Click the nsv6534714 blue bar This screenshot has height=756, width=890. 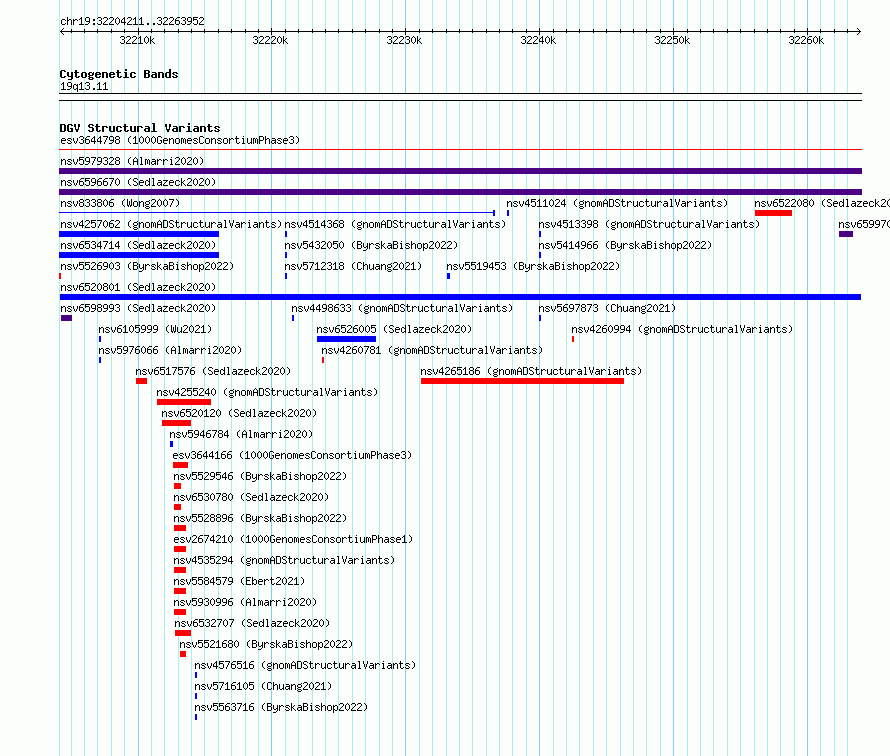[x=139, y=255]
